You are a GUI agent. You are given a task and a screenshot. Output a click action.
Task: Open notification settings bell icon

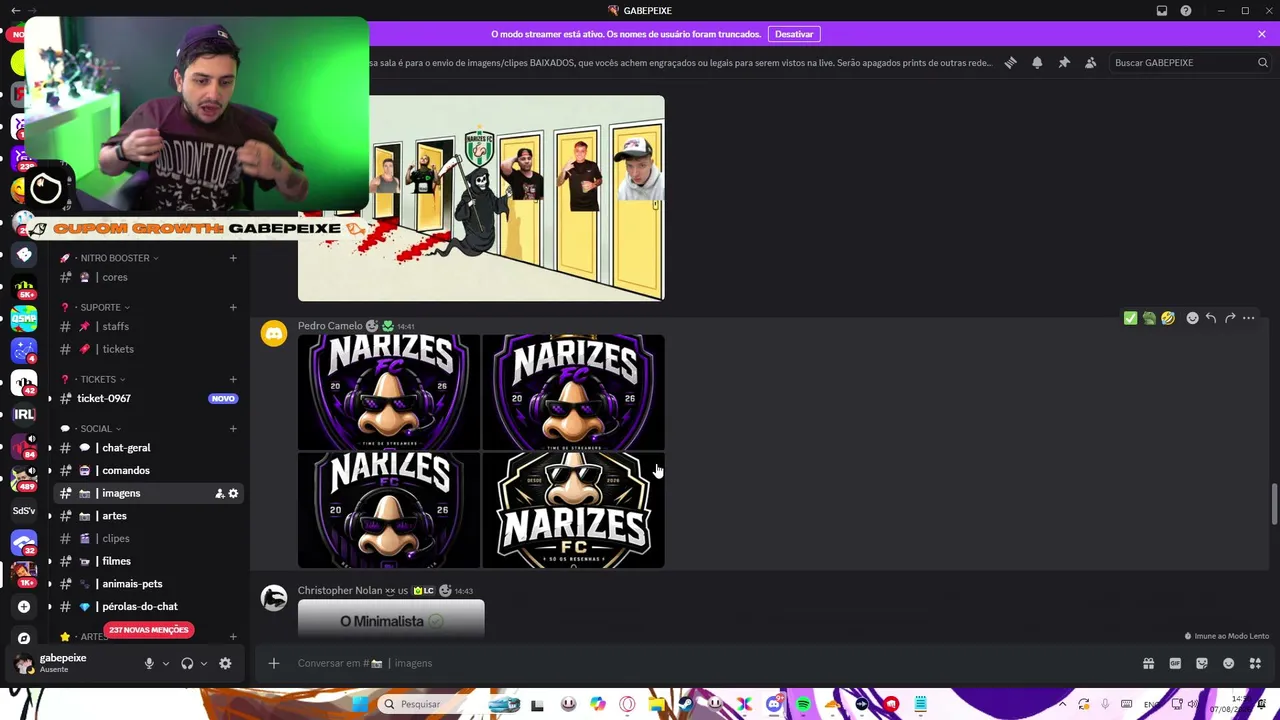tap(1037, 62)
